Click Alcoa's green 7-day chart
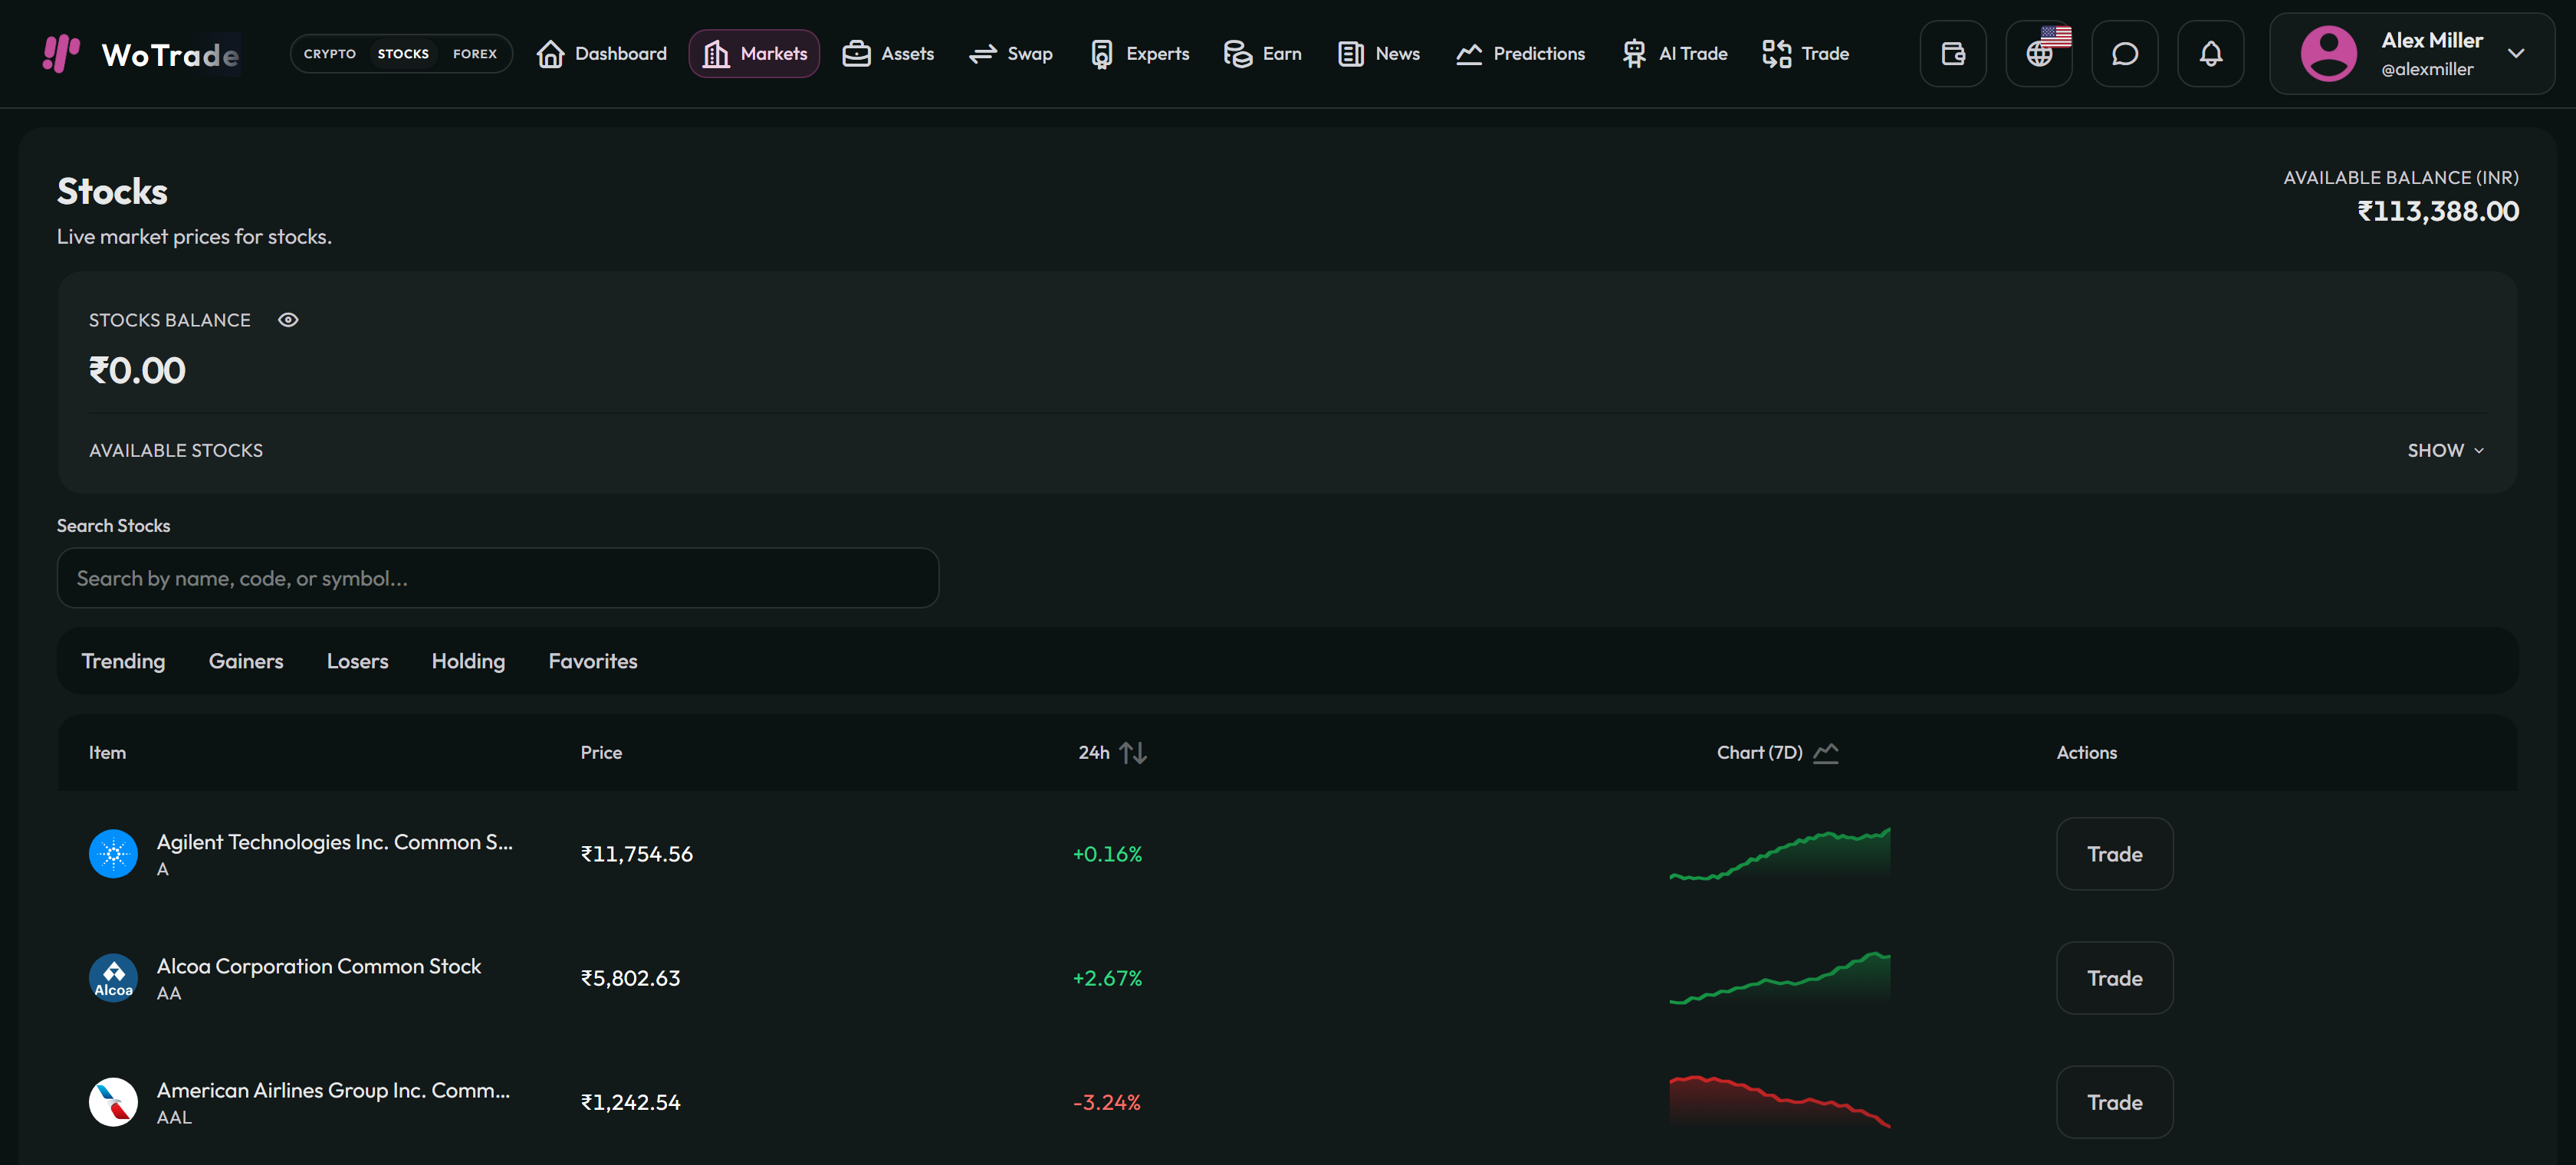 [x=1780, y=978]
